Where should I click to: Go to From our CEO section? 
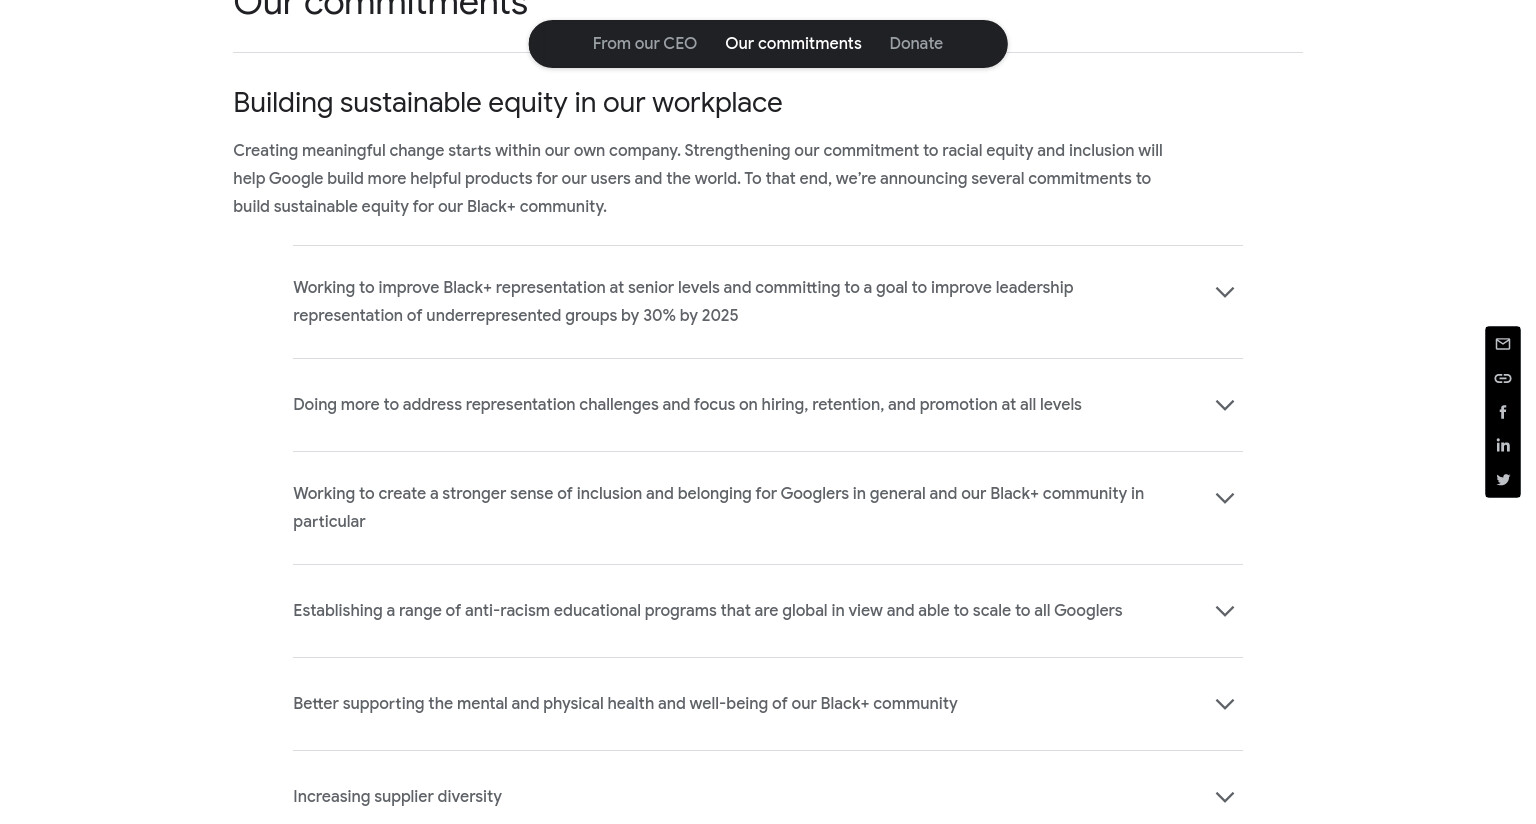coord(645,44)
